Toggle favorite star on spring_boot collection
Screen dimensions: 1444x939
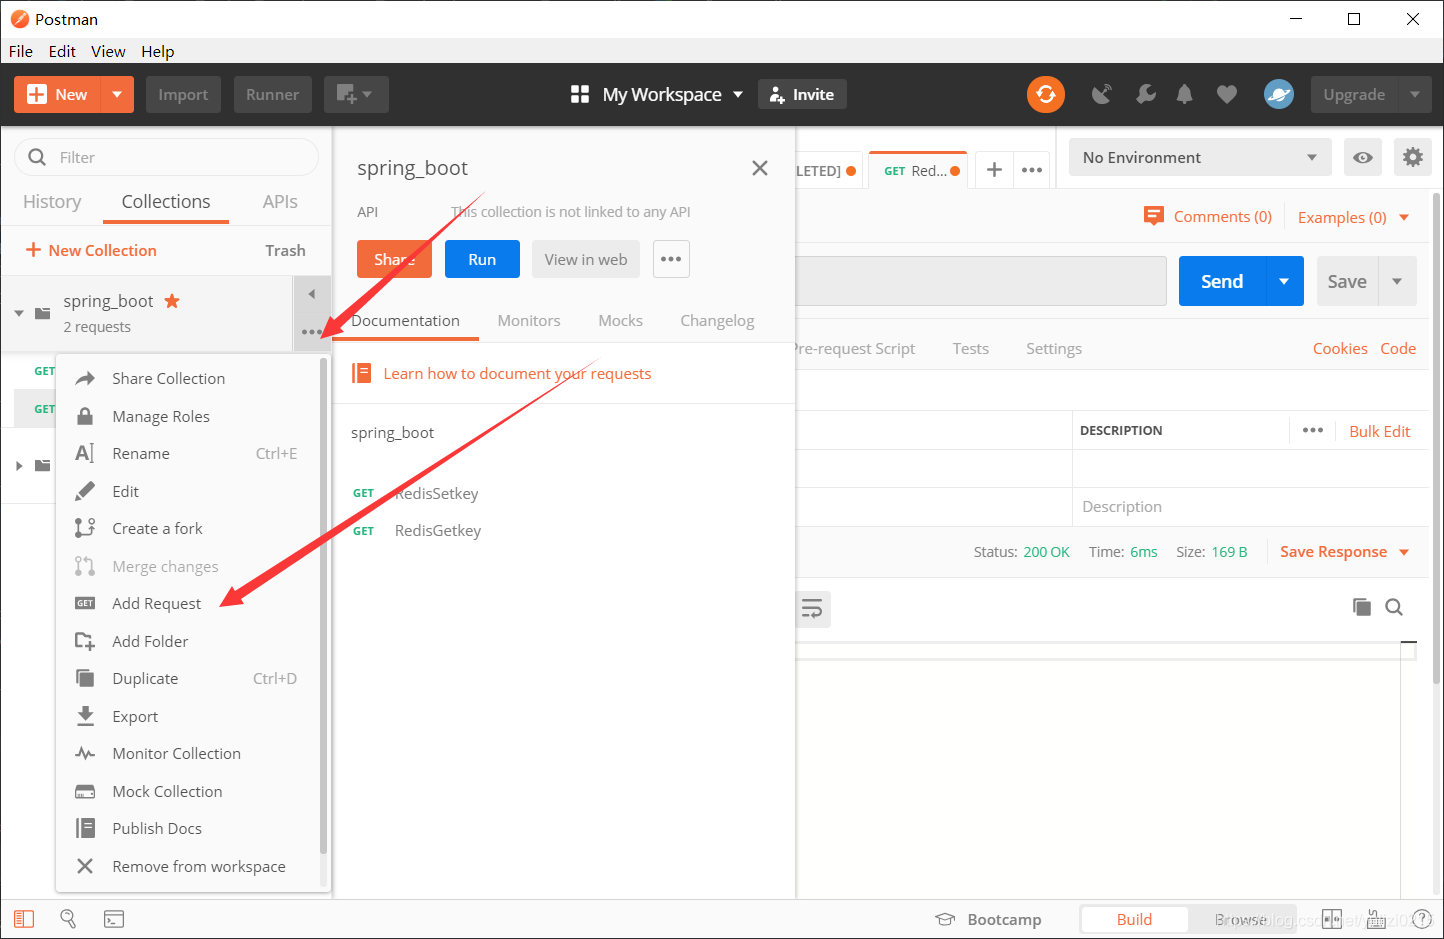(172, 301)
